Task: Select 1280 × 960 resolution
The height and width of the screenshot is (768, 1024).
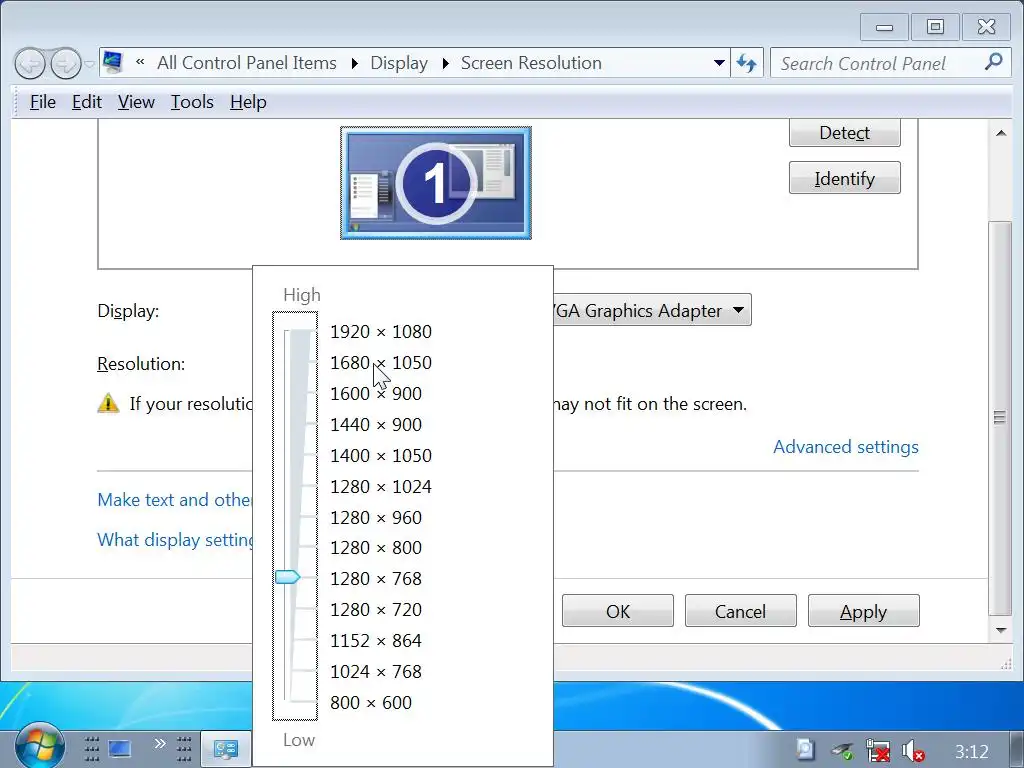Action: click(x=376, y=517)
